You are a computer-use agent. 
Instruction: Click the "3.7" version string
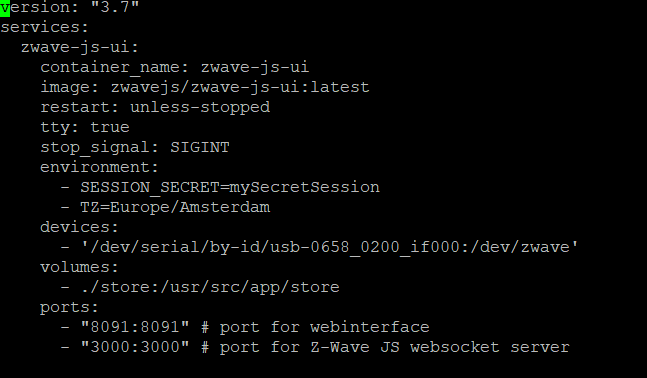tap(115, 7)
